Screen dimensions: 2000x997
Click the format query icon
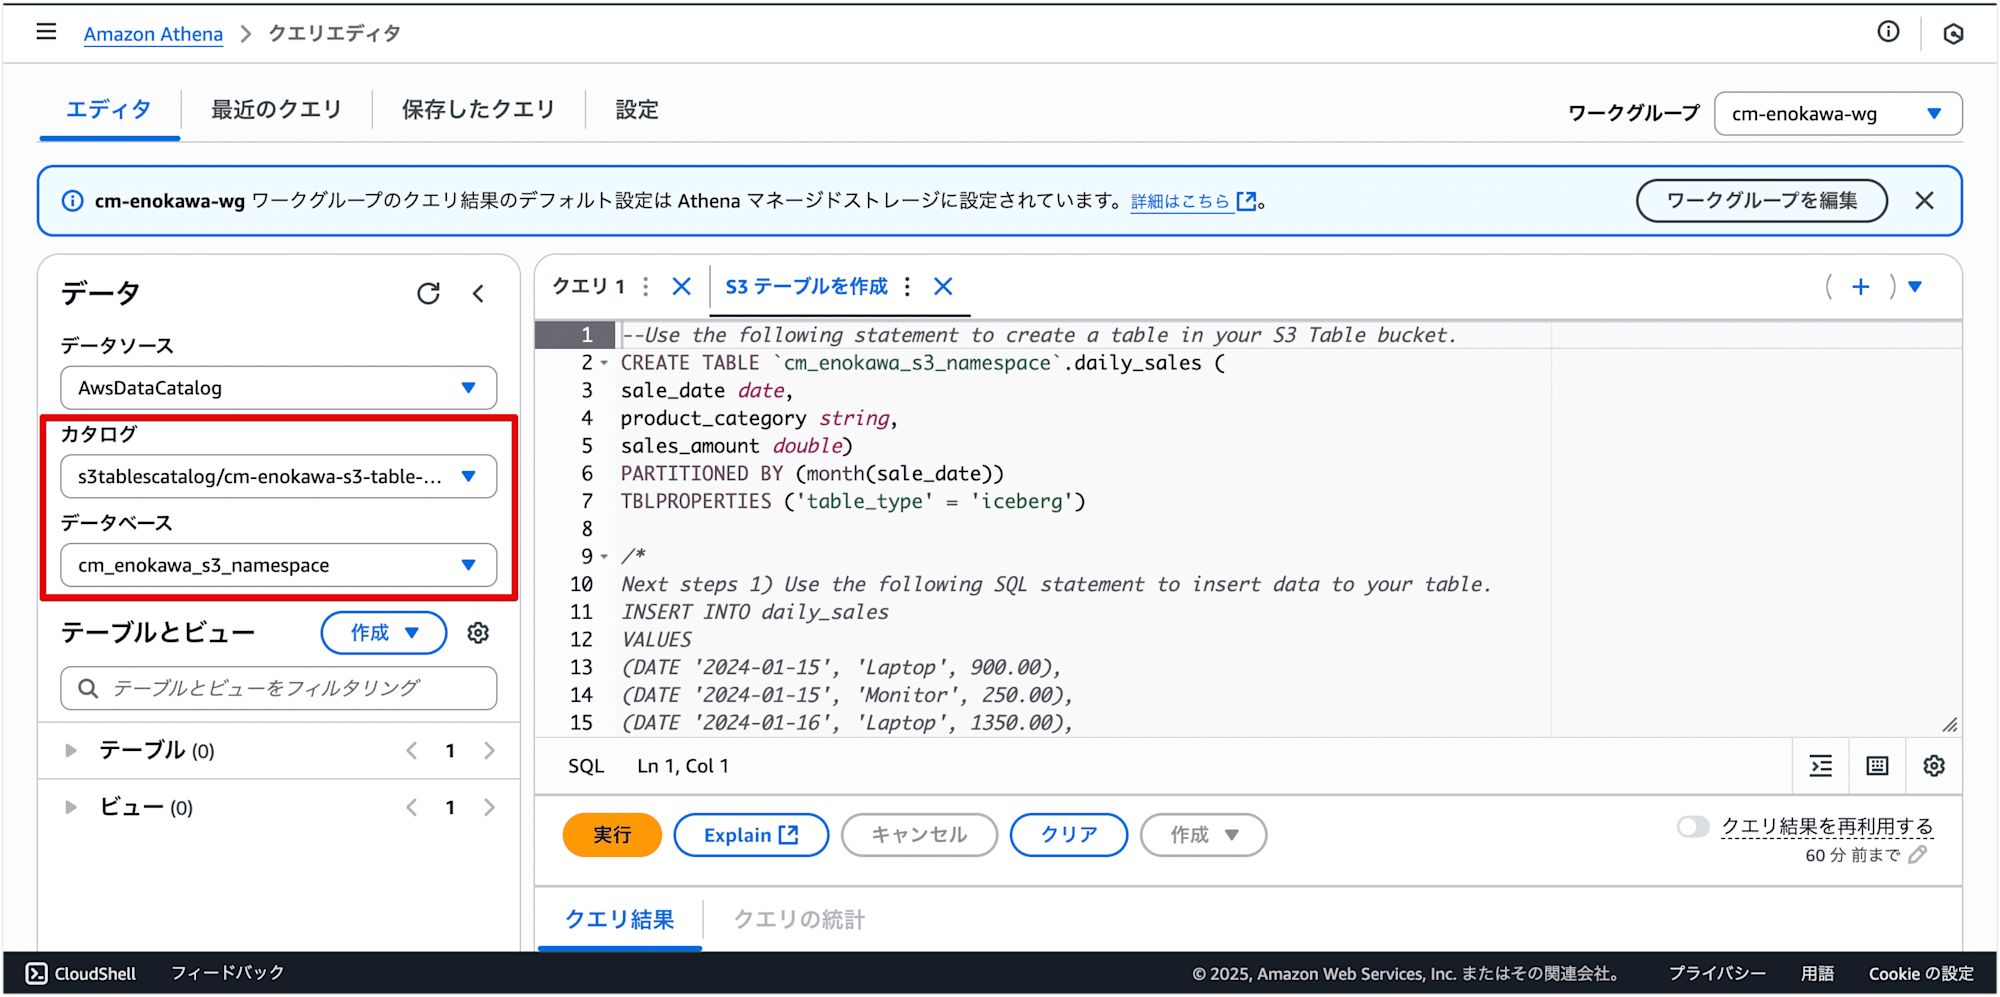[x=1821, y=766]
